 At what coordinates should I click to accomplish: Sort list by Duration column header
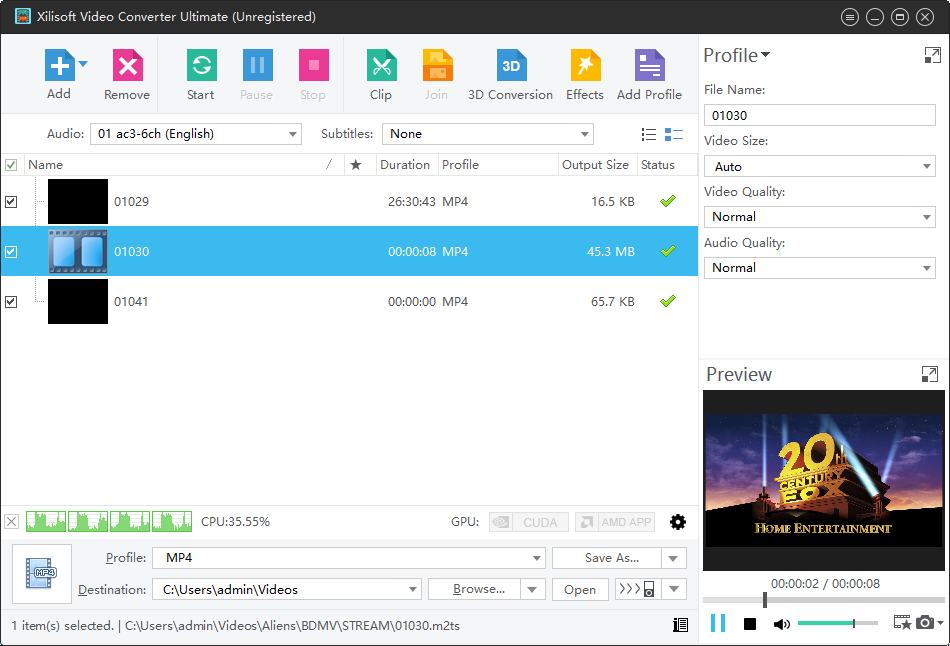pyautogui.click(x=405, y=165)
